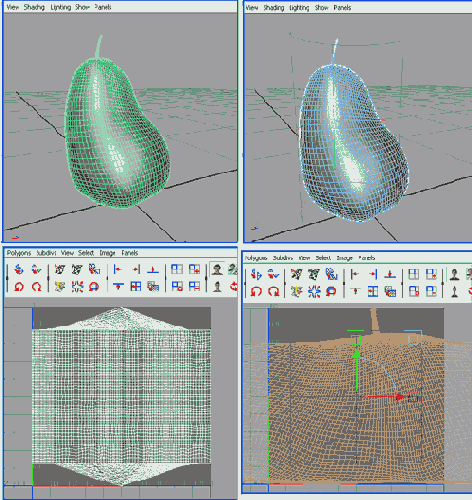Click Split UVs icon in orange-textured UV editor
472x500 pixels.
point(296,292)
